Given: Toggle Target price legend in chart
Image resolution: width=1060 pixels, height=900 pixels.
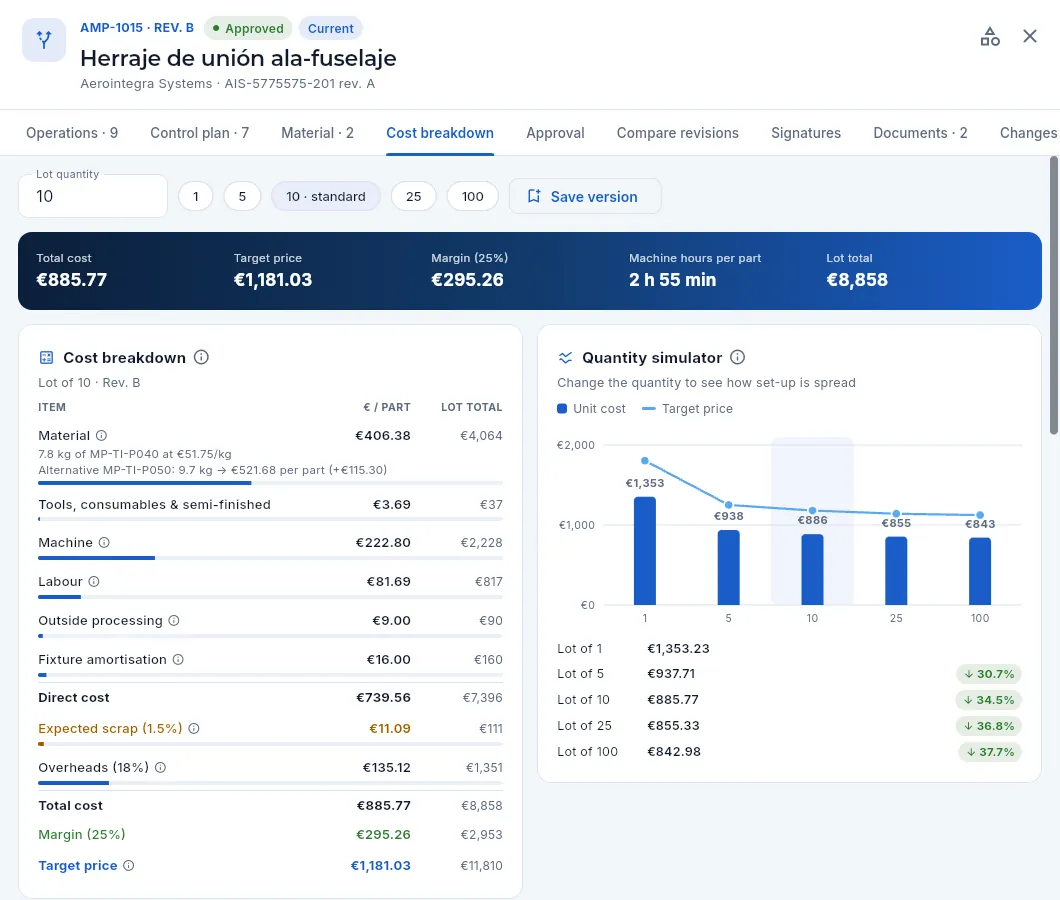Looking at the screenshot, I should (688, 408).
